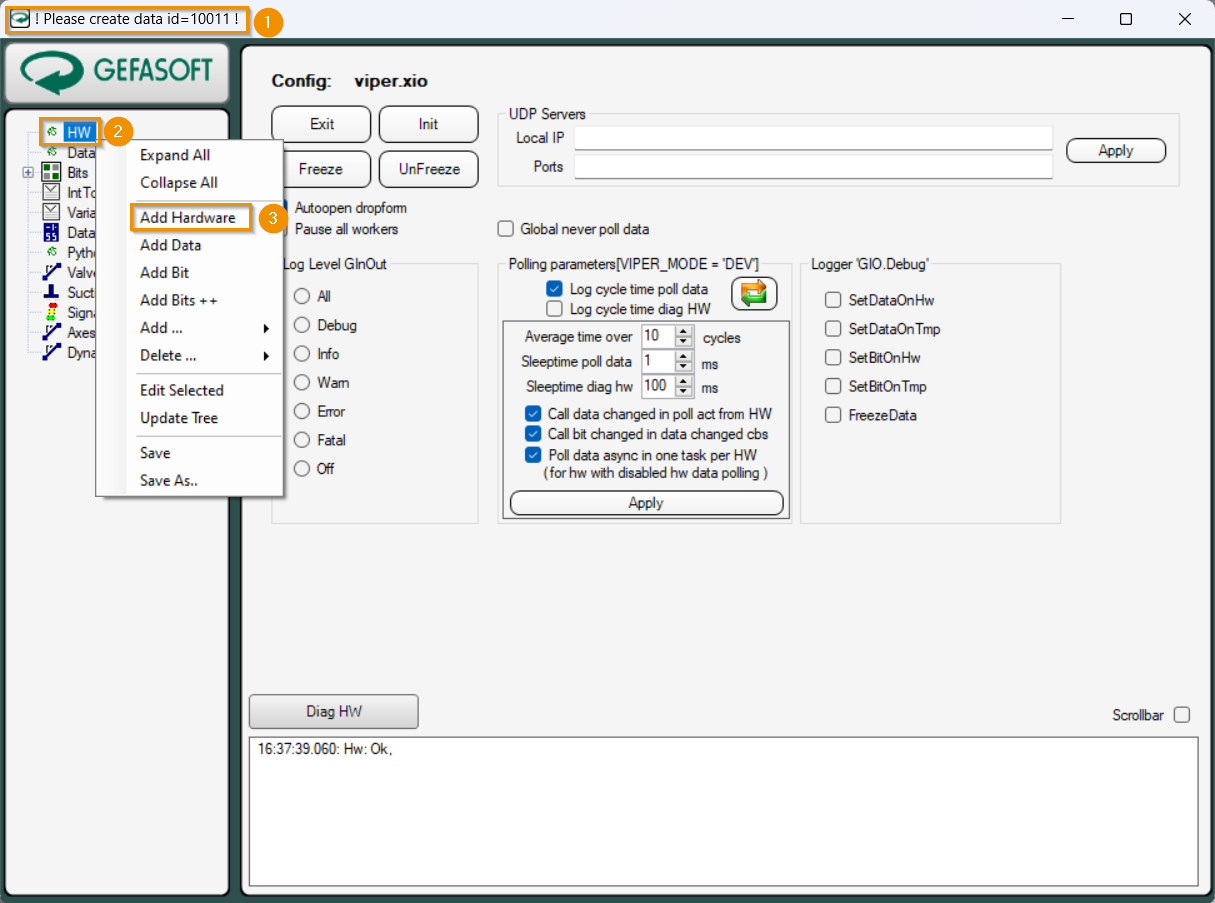Click the Dyna node icon in tree
The height and width of the screenshot is (903, 1215).
51,352
